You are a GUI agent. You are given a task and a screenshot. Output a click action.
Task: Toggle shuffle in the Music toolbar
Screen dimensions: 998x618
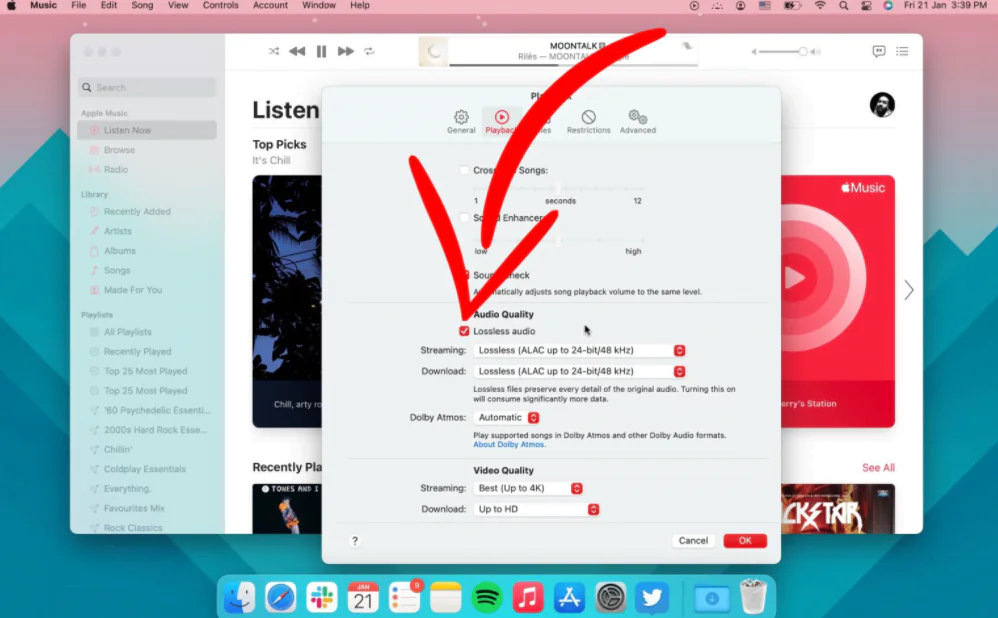[x=274, y=51]
